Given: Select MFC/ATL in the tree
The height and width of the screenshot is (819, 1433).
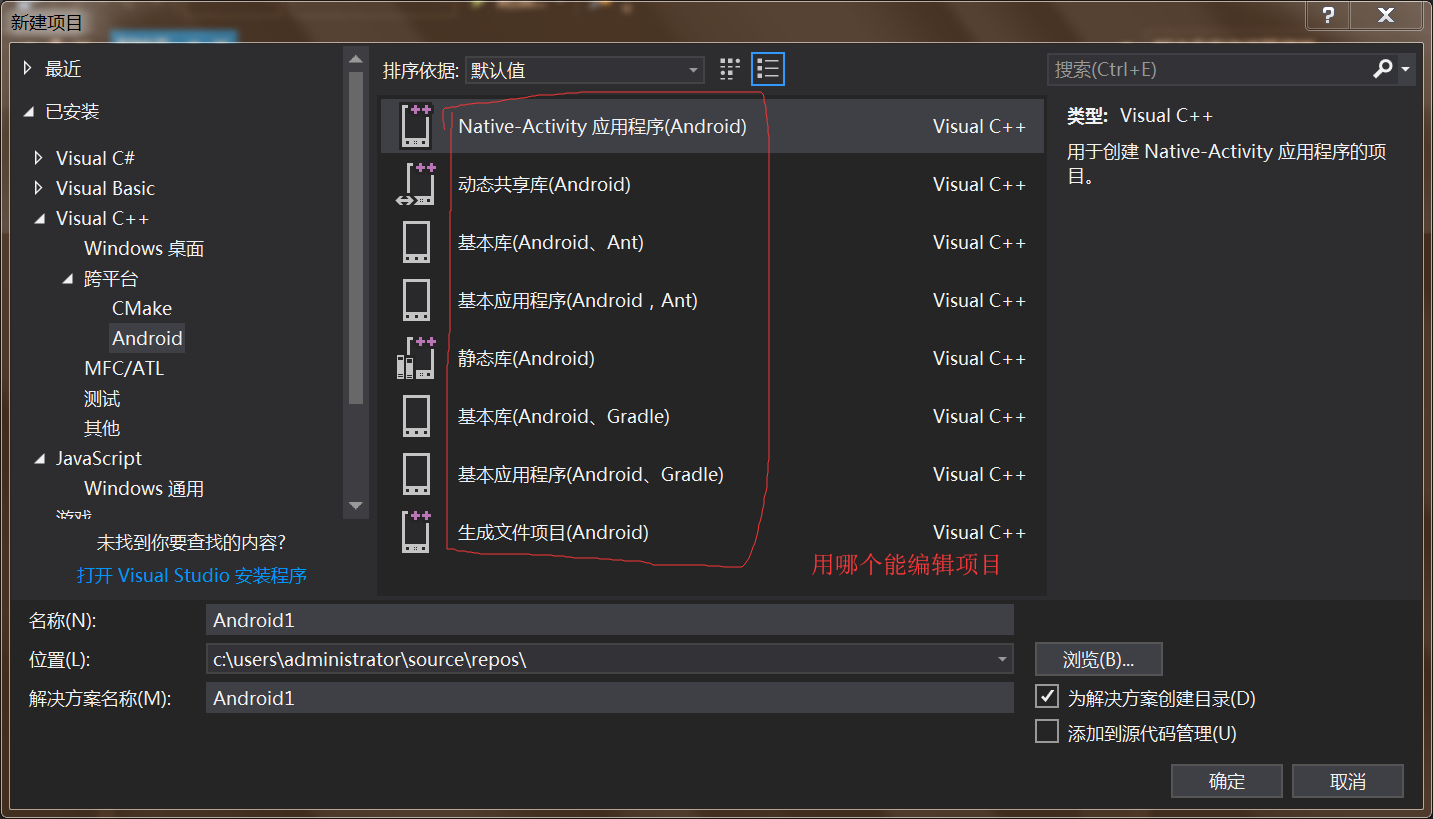Looking at the screenshot, I should [x=124, y=368].
